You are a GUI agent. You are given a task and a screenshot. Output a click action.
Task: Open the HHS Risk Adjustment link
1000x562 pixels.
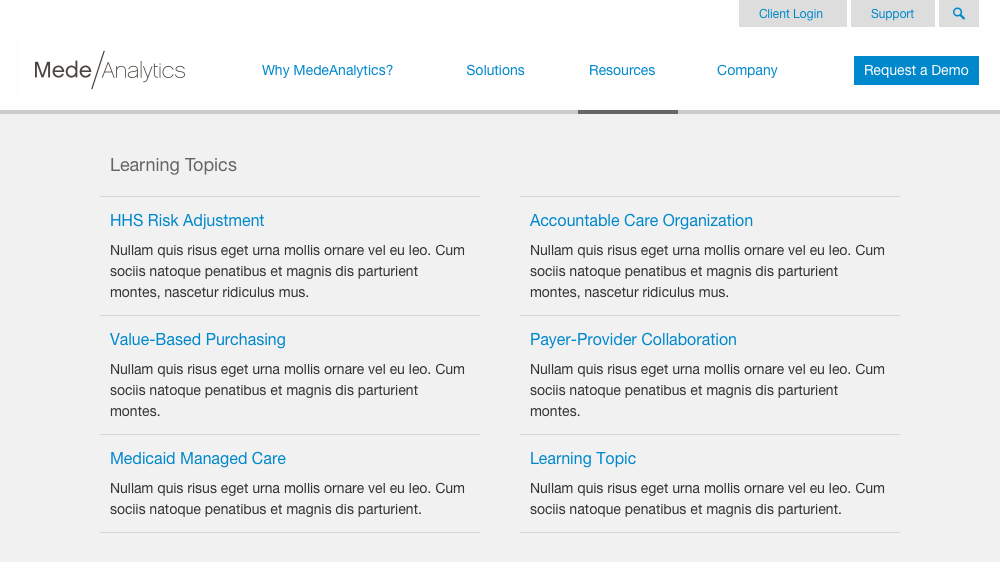pyautogui.click(x=187, y=221)
